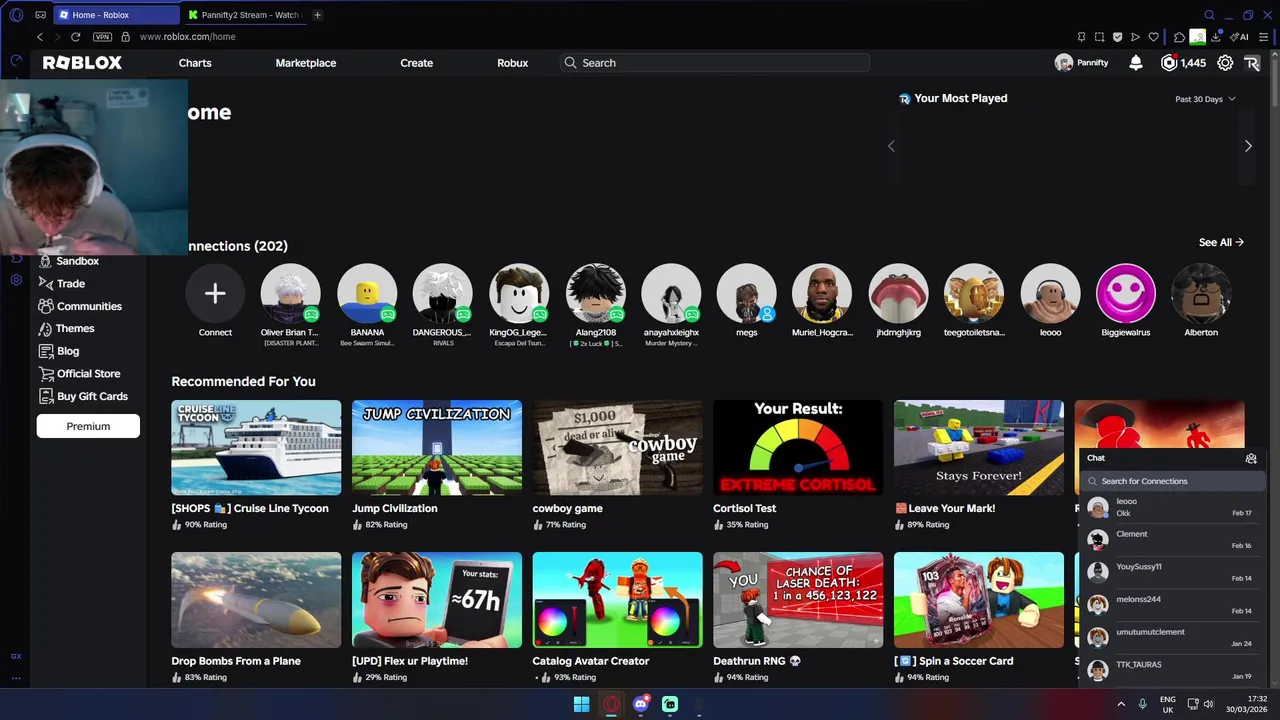Click the taskbar microphone icon
Viewport: 1280px width, 720px height.
[1142, 704]
